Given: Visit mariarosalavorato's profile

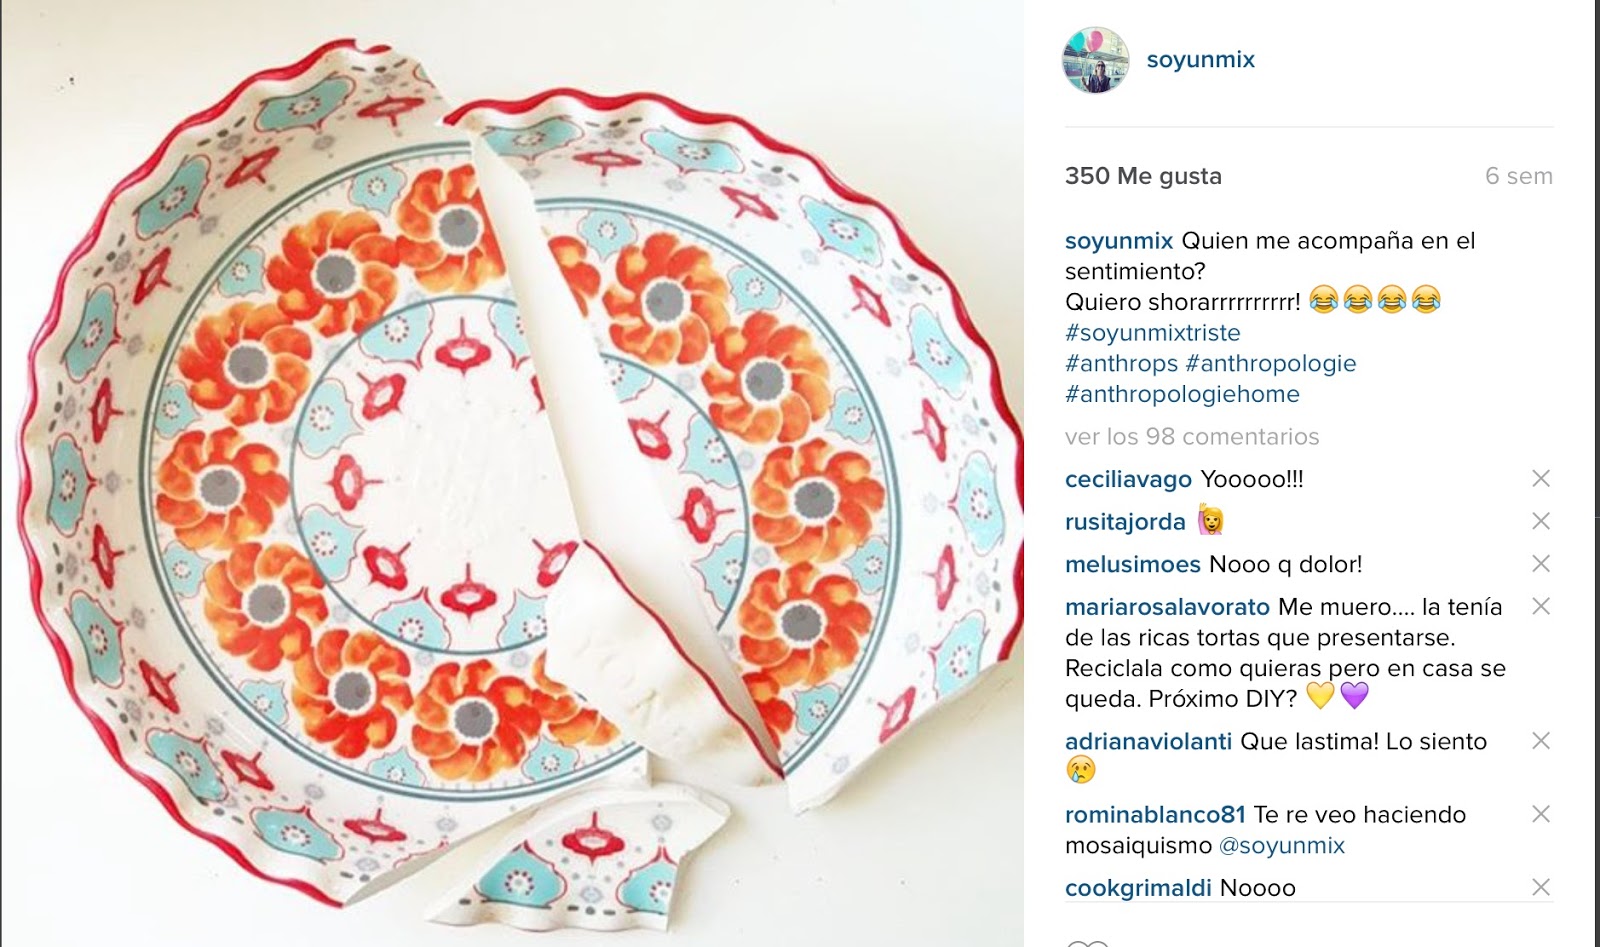Looking at the screenshot, I should (x=1167, y=607).
